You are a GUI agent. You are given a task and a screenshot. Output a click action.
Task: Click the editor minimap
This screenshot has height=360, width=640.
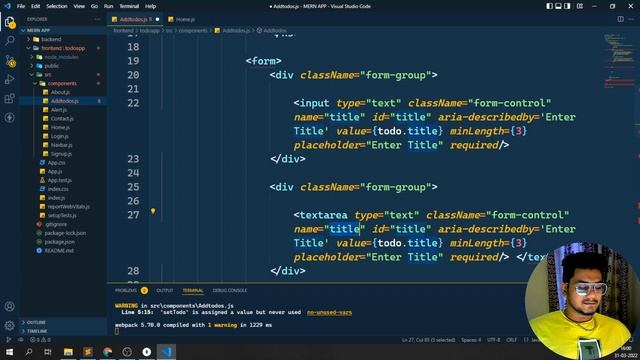tap(619, 61)
